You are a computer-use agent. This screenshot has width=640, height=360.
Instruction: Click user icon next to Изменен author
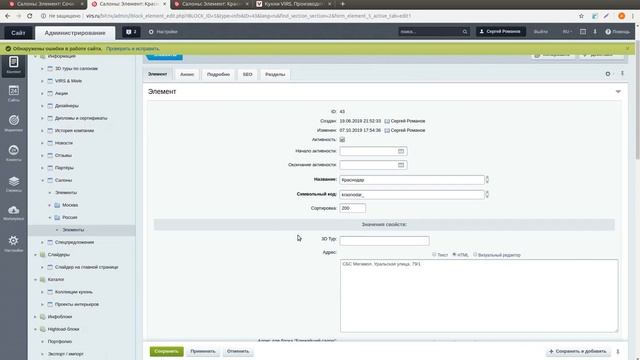(387, 131)
